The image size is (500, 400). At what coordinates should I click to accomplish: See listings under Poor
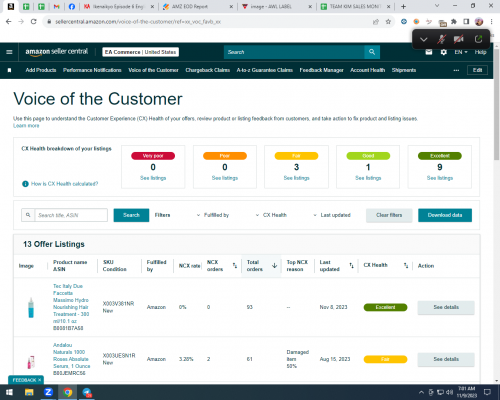pyautogui.click(x=225, y=178)
